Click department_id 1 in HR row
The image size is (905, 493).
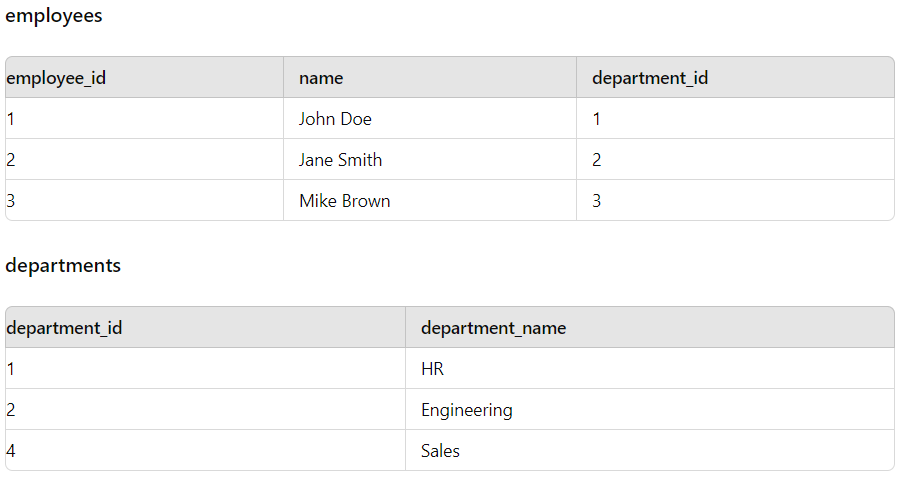(205, 368)
